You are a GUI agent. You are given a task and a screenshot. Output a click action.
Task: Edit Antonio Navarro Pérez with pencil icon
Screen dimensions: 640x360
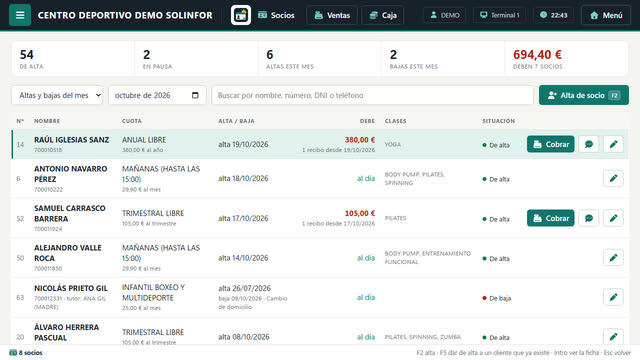613,178
